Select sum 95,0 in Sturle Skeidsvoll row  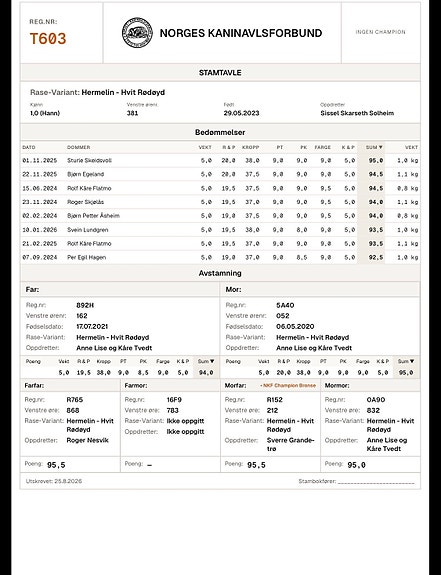(376, 161)
